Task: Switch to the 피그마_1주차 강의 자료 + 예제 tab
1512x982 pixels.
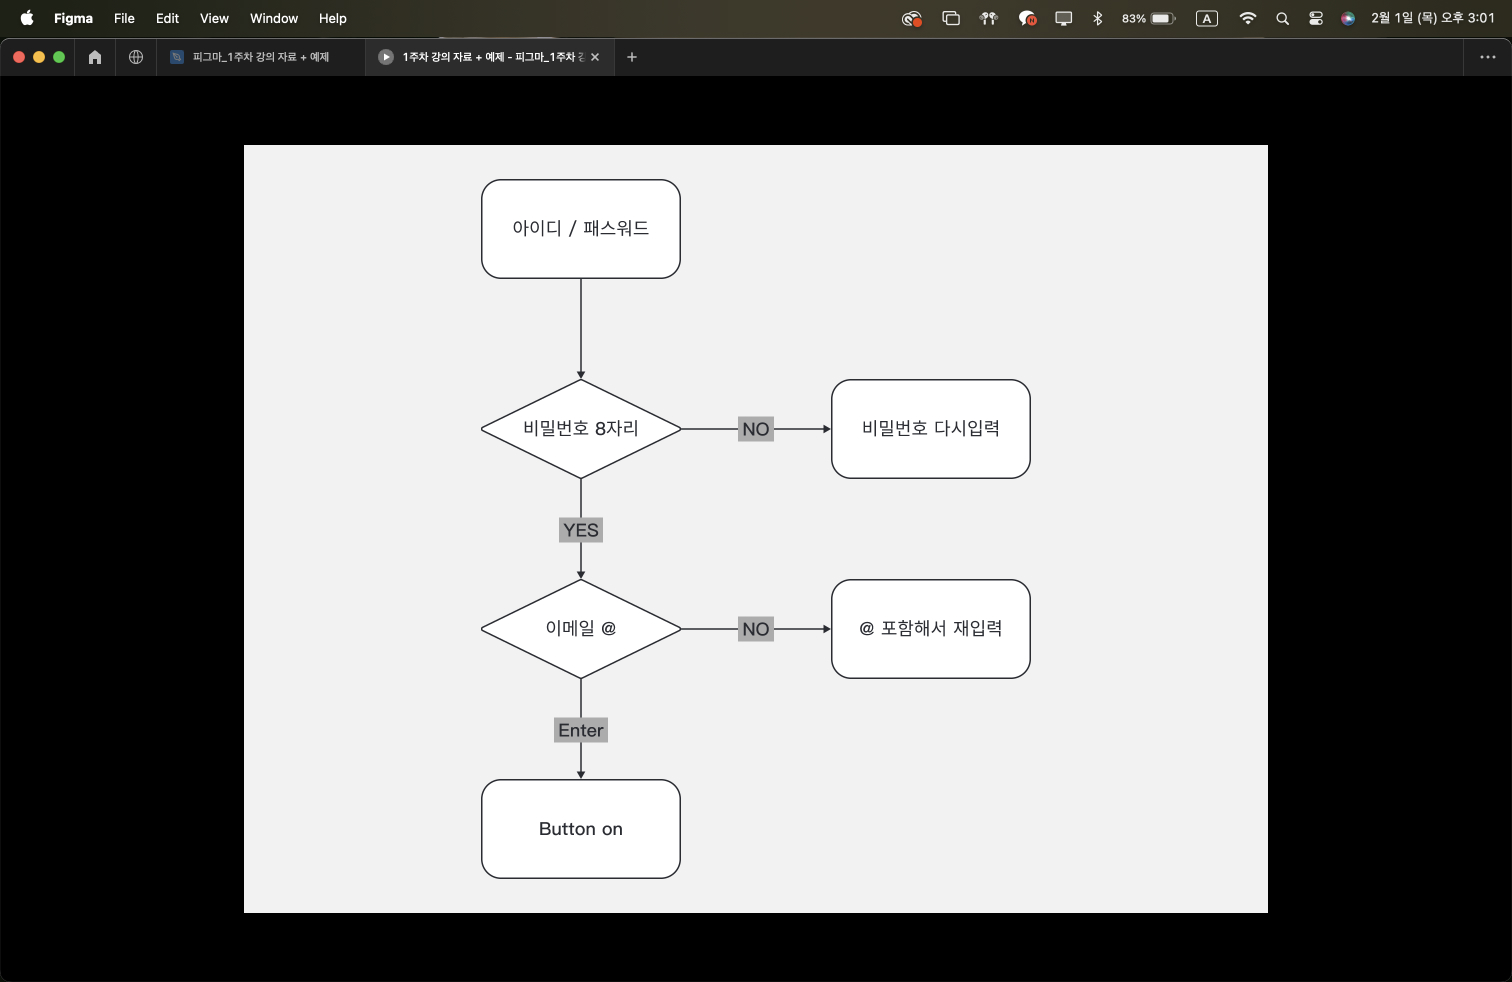Action: pyautogui.click(x=261, y=57)
